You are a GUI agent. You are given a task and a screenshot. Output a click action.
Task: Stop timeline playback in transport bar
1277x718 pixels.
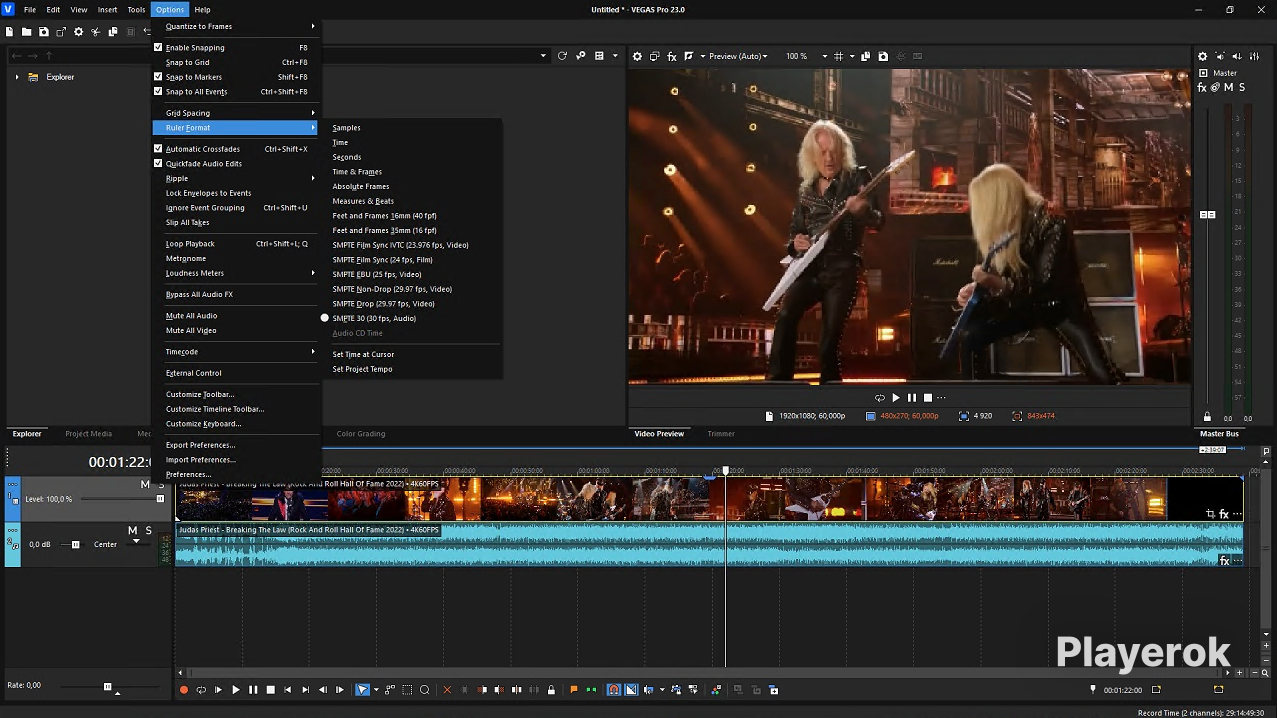click(x=270, y=690)
